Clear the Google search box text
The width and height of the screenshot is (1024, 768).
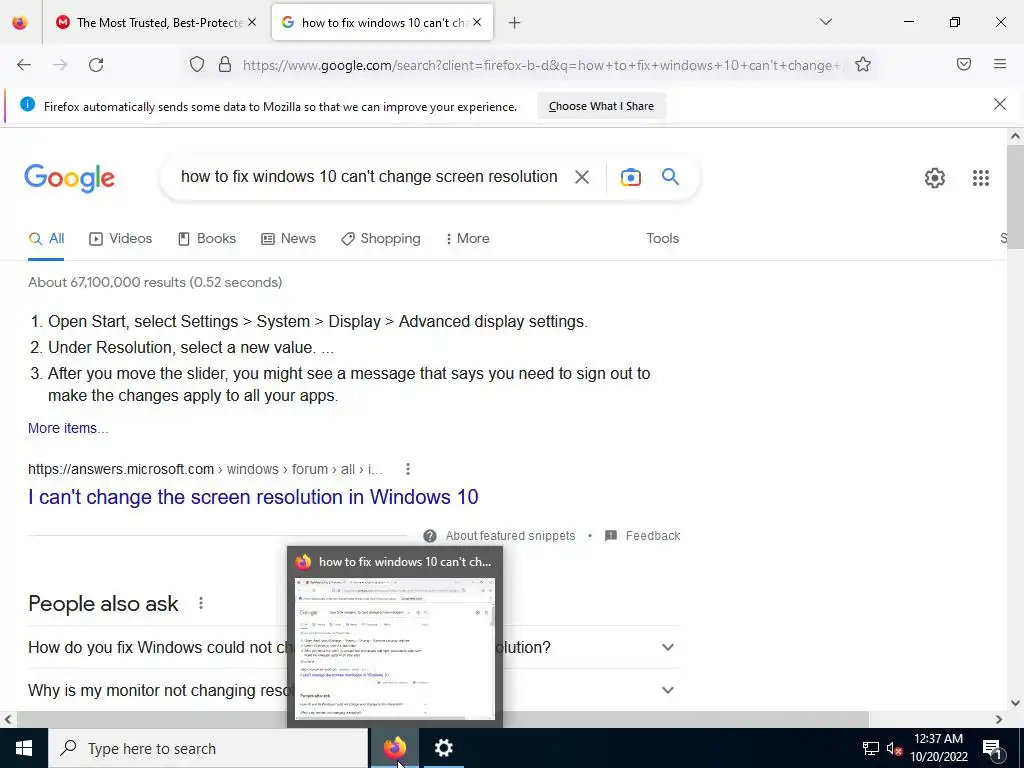582,177
